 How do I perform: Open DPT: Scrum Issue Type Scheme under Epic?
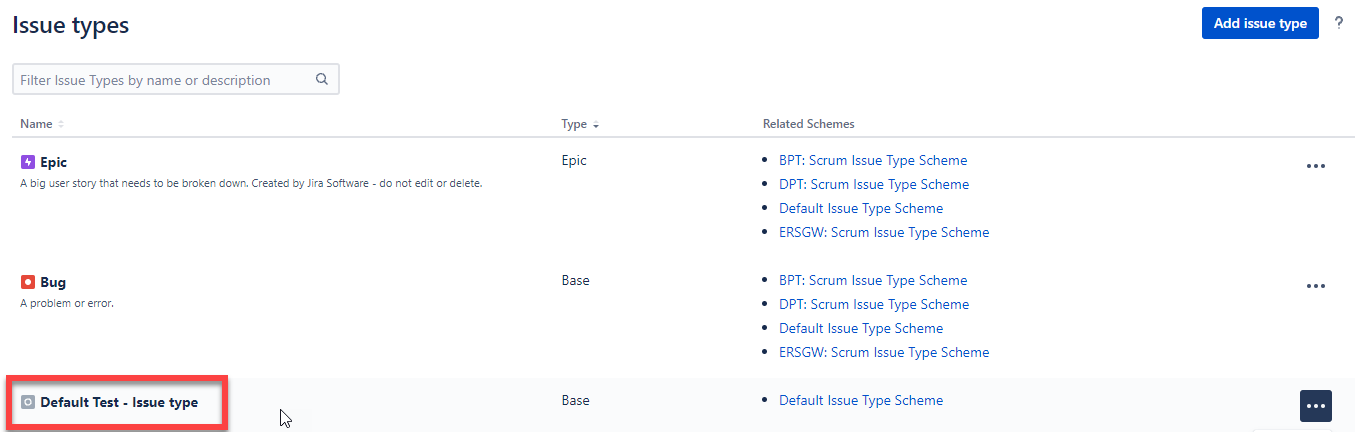tap(874, 184)
